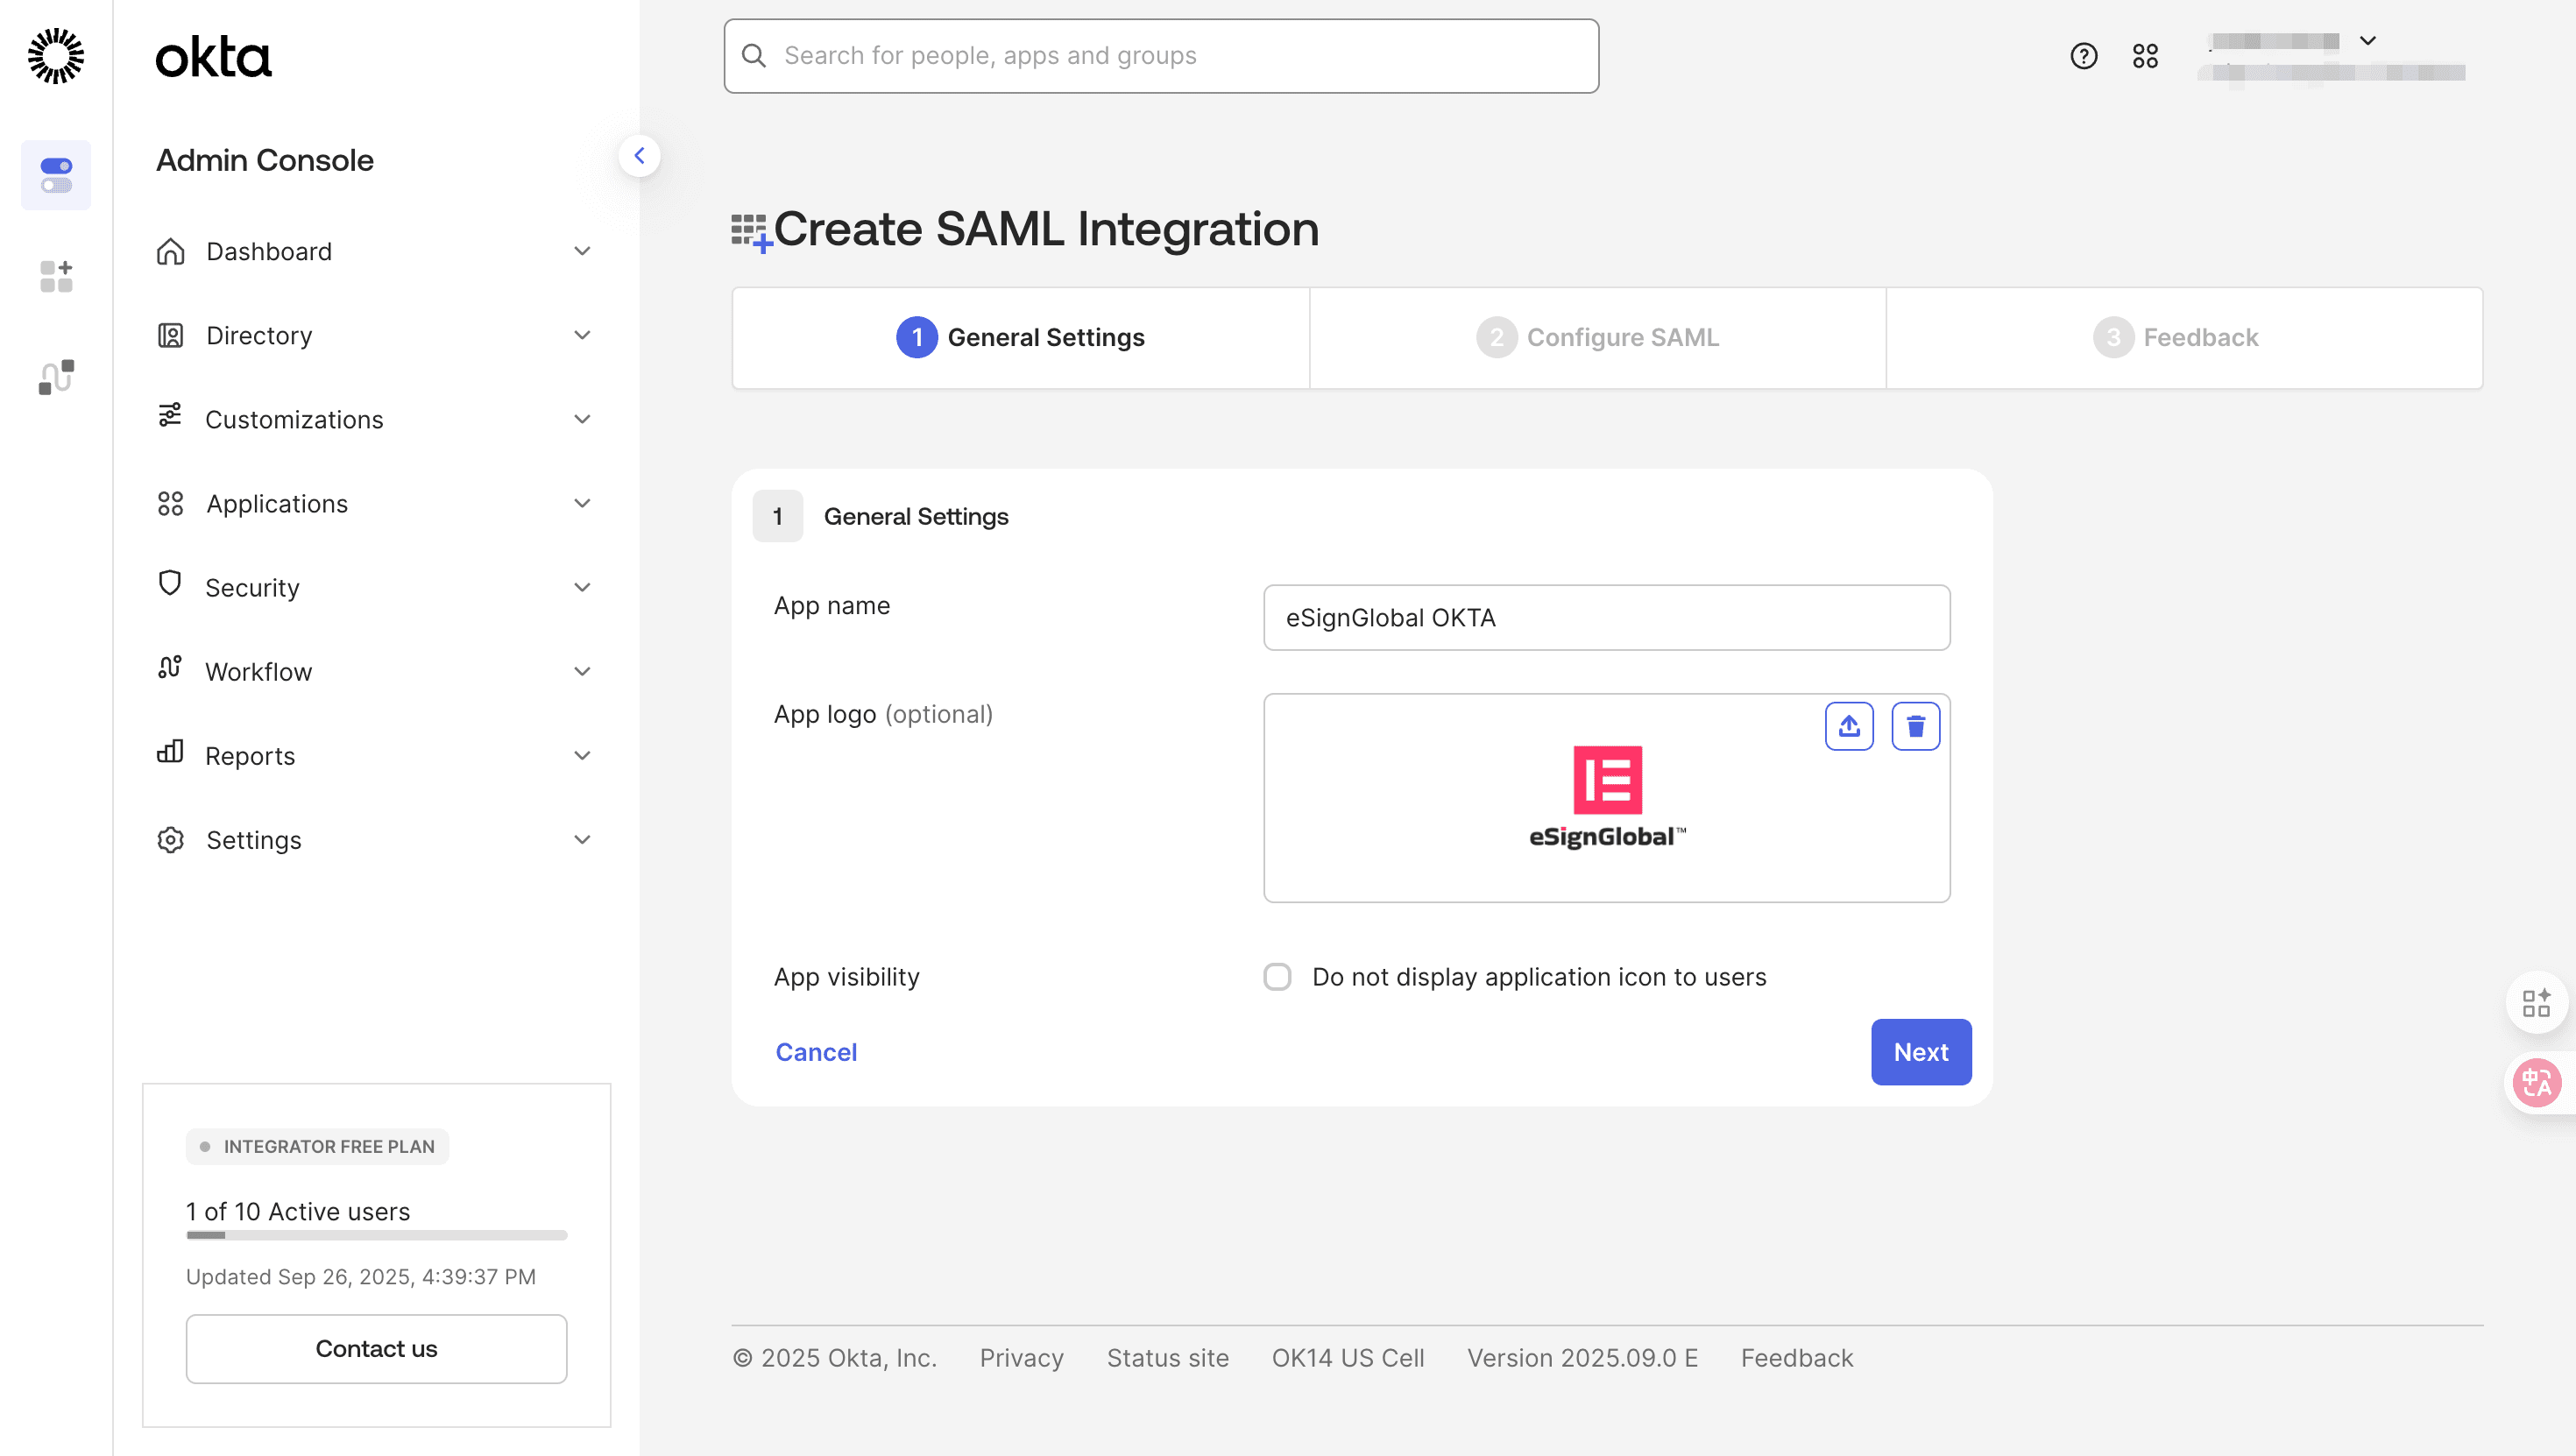
Task: Go to the Configure SAML step tab
Action: click(x=1597, y=338)
